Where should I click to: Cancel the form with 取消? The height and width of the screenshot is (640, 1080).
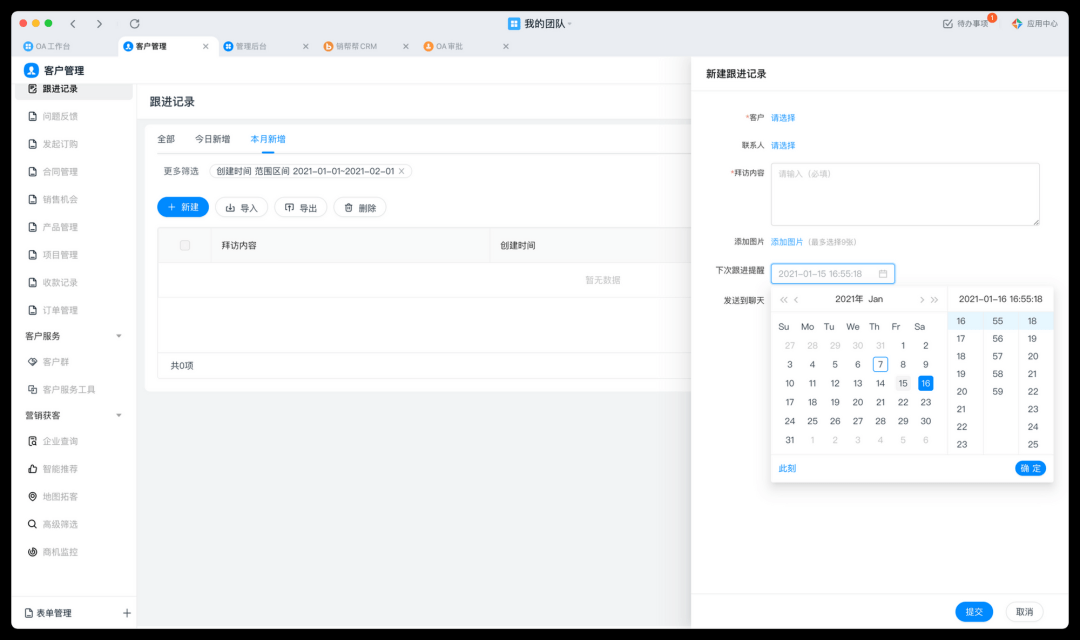tap(1024, 612)
